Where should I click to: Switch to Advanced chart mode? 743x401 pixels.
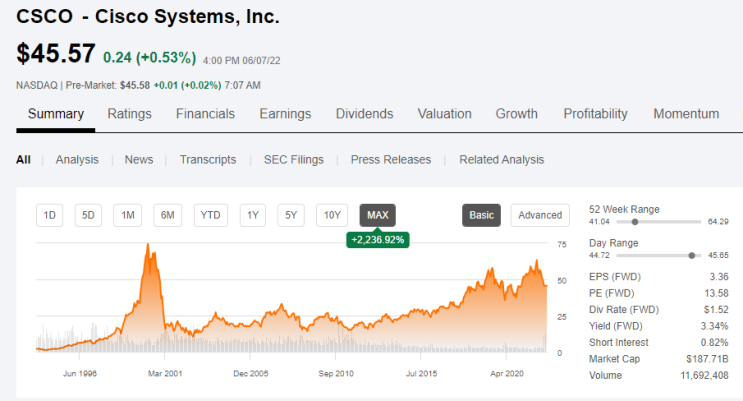[x=540, y=215]
